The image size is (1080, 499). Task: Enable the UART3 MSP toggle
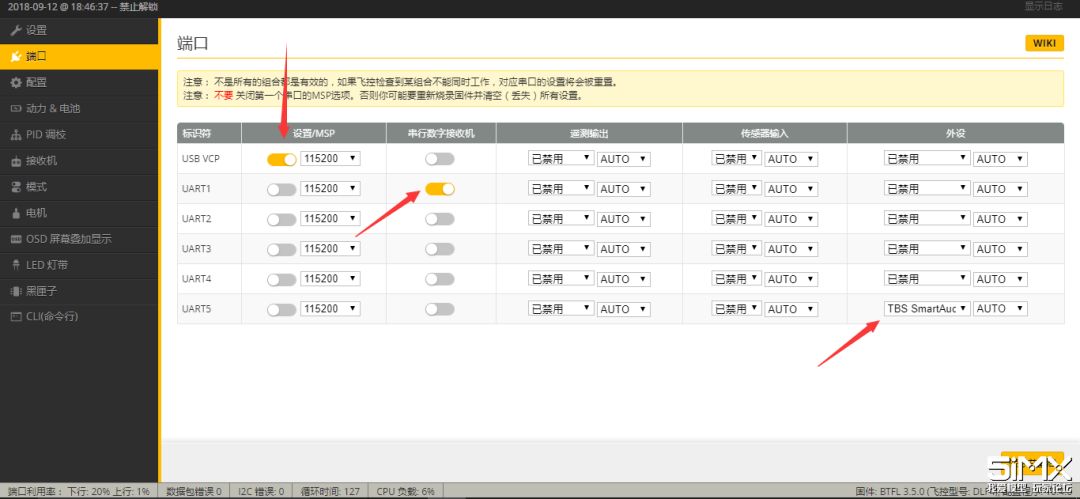coord(281,249)
